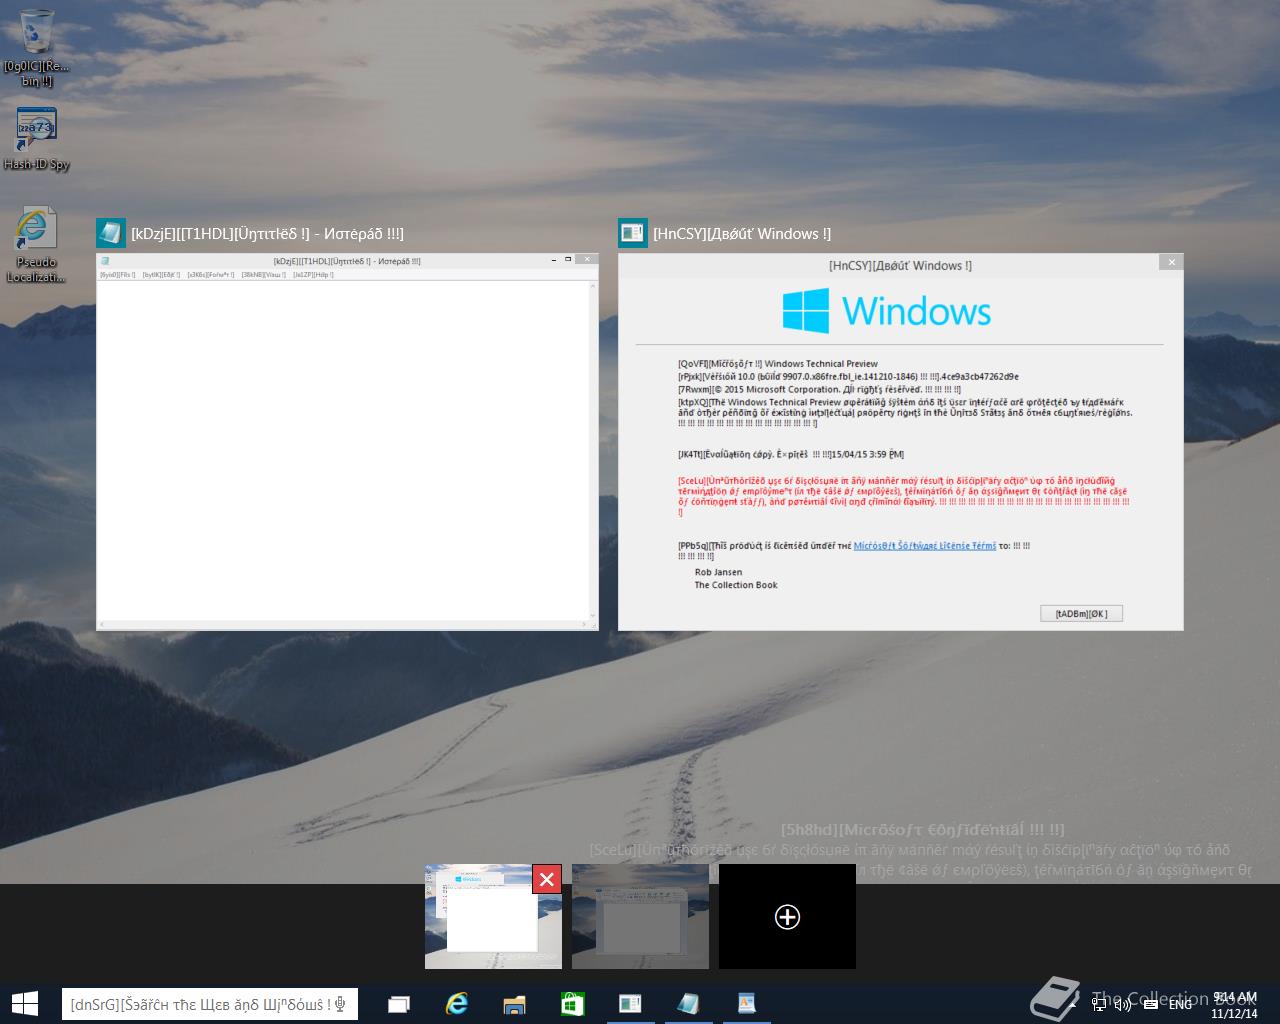Viewport: 1280px width, 1024px height.
Task: Show hidden tray icons arrow
Action: pos(1074,1004)
